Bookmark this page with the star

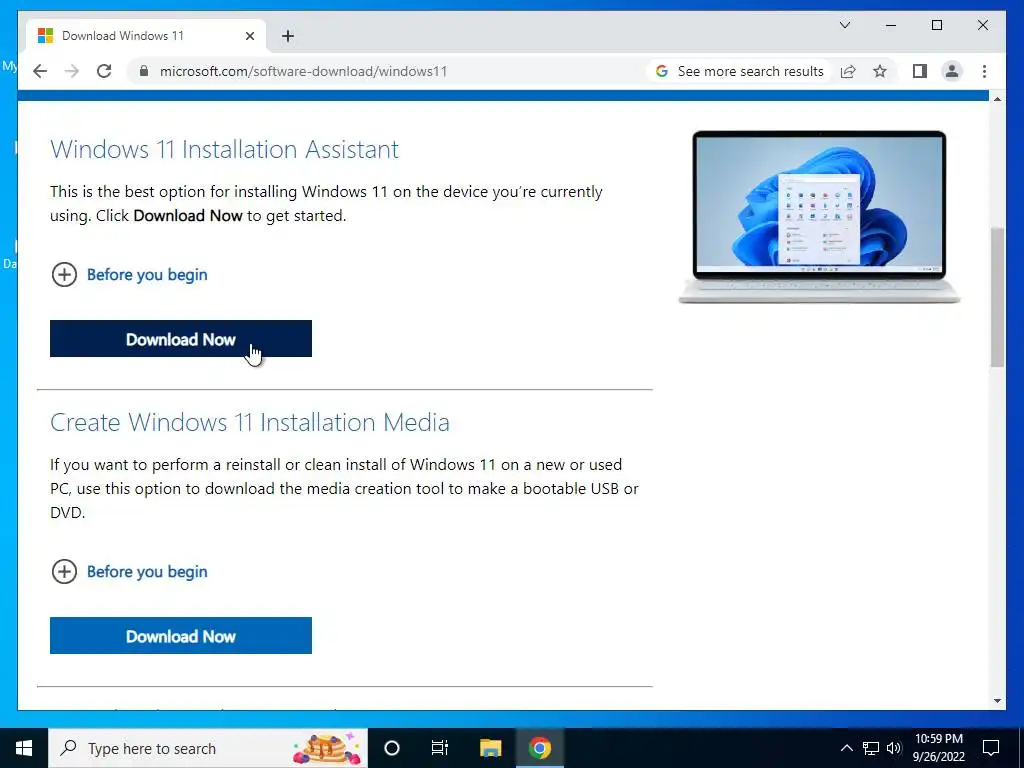click(880, 71)
